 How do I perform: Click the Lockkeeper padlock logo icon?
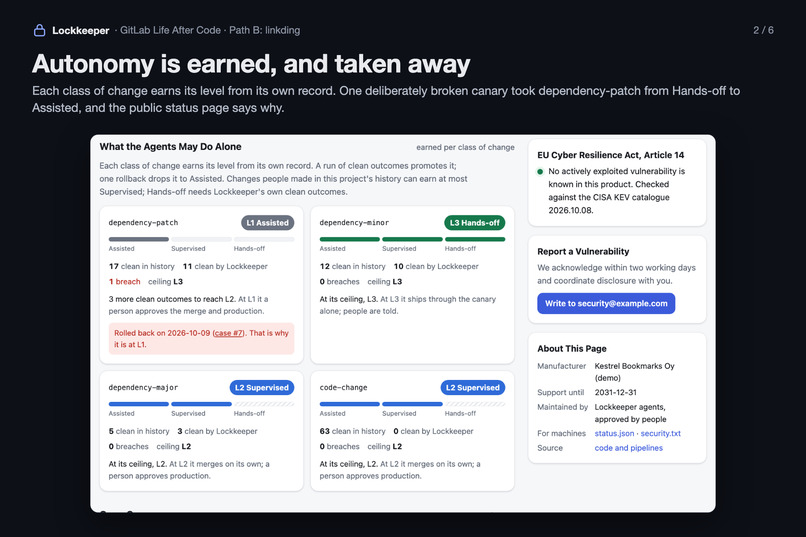(x=39, y=30)
